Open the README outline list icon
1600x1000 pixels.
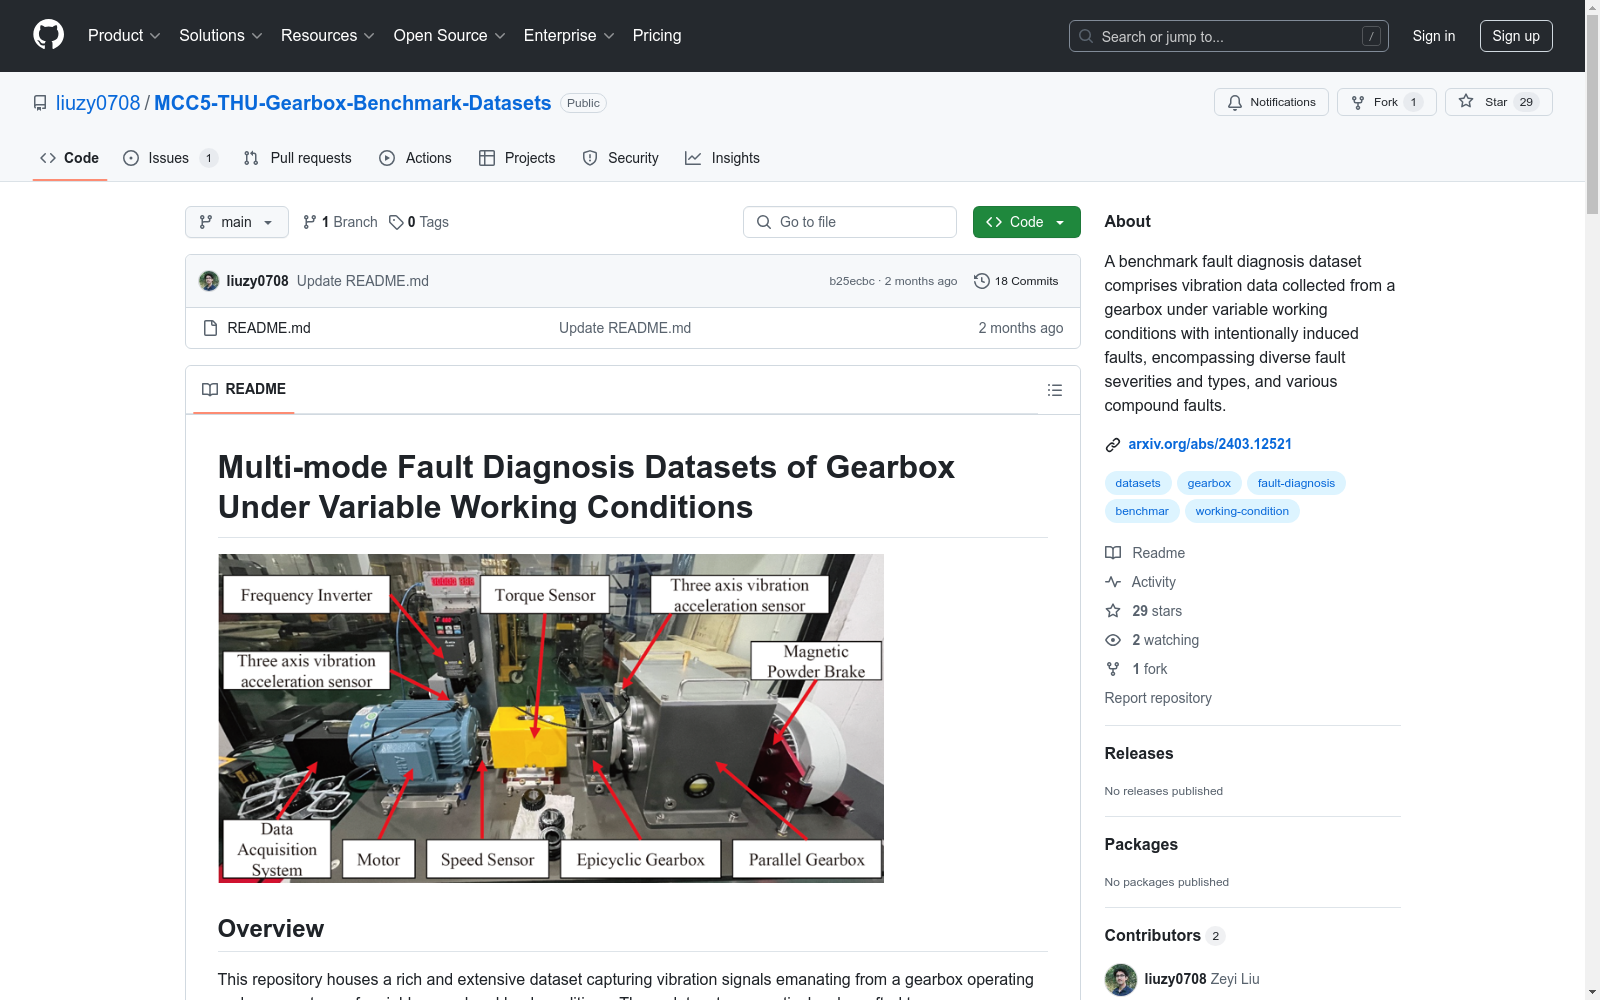tap(1055, 390)
